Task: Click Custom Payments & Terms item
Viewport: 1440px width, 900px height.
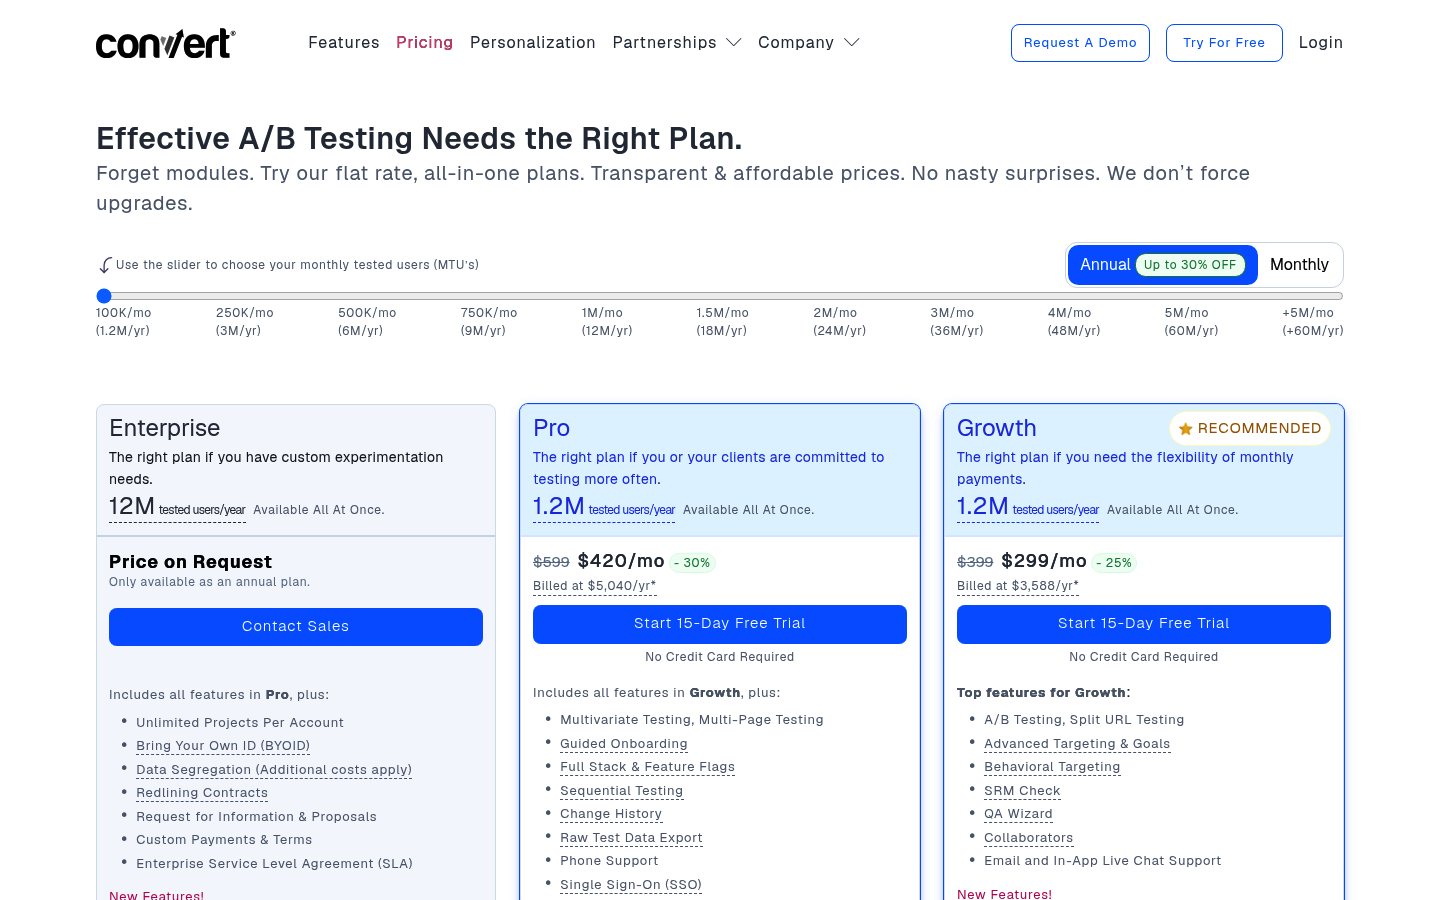Action: point(224,840)
